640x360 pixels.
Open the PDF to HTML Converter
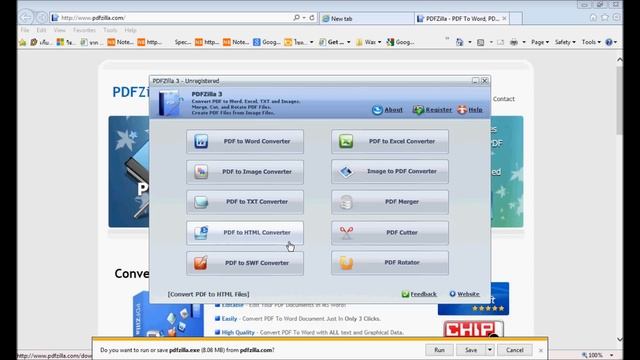[x=245, y=233]
